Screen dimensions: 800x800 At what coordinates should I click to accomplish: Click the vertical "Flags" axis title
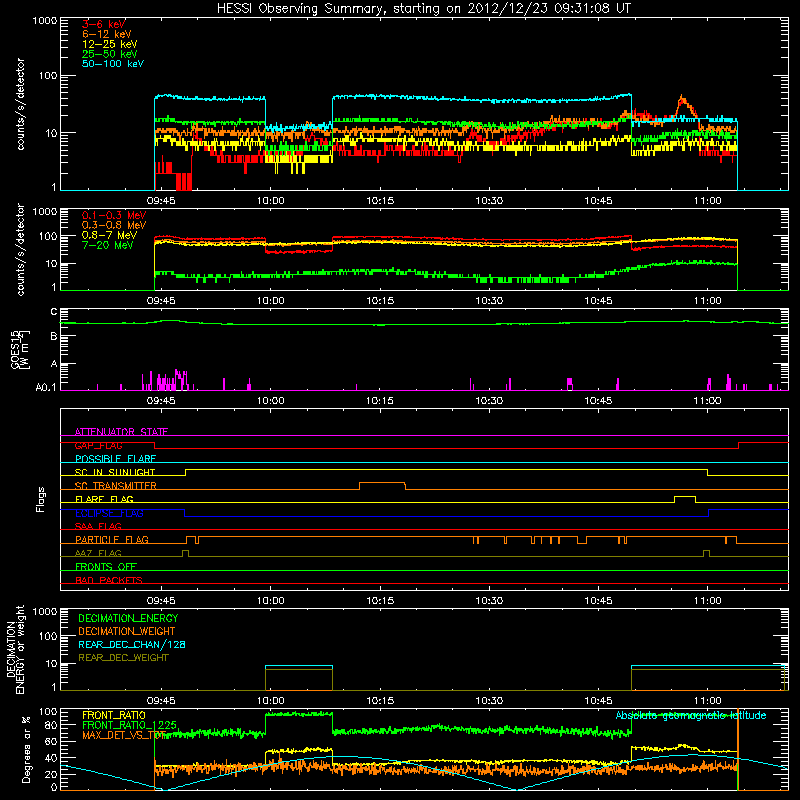(41, 499)
